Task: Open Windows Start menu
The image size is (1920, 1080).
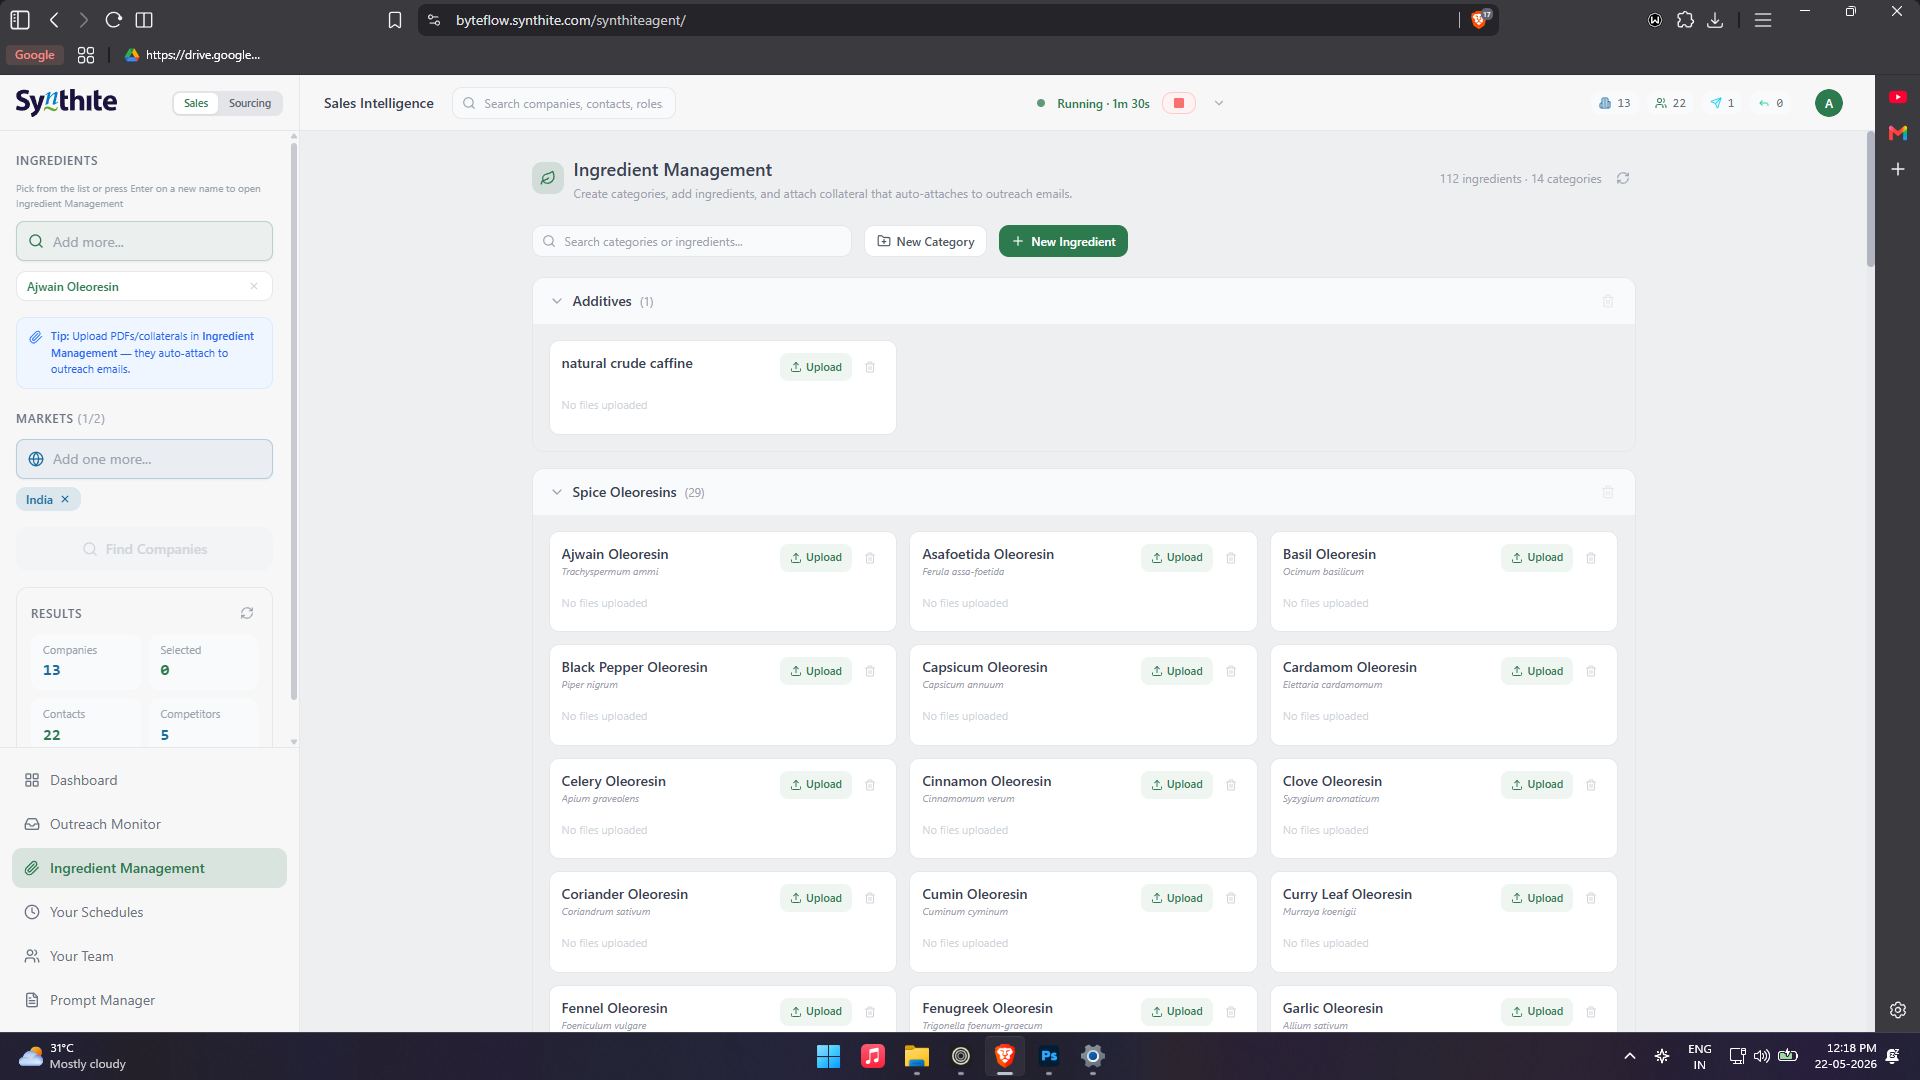Action: (x=829, y=1056)
